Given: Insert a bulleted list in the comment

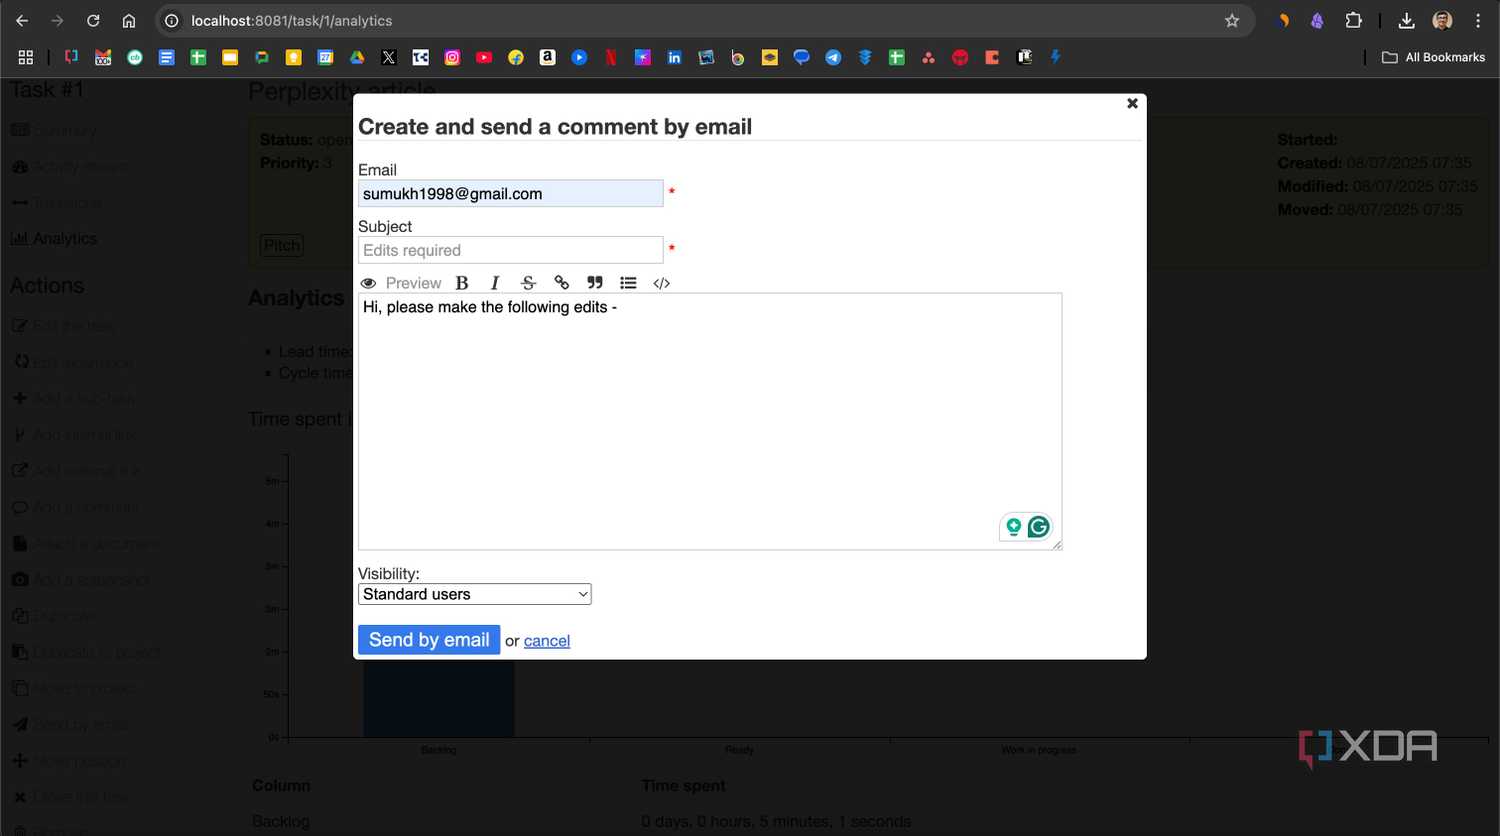Looking at the screenshot, I should tap(628, 283).
